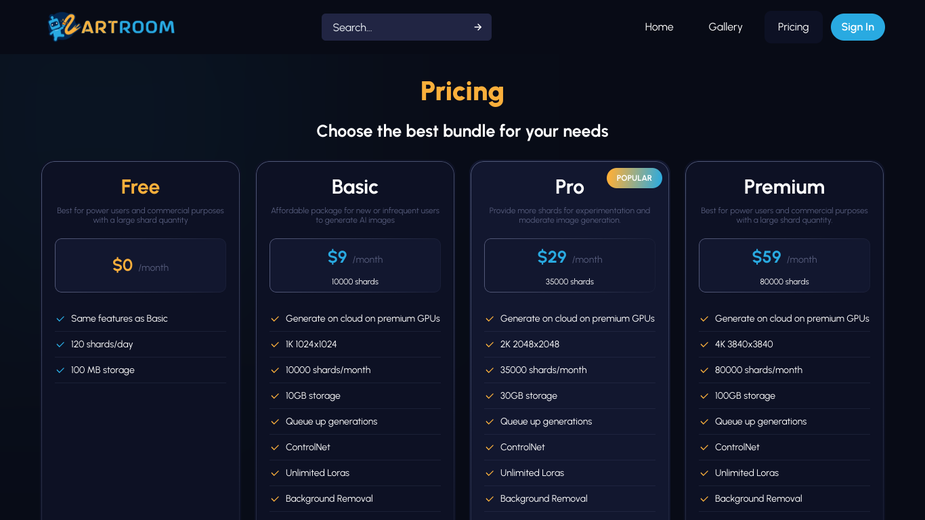The image size is (925, 520).
Task: Click checkmark next to 1K 1024x1024
Action: 275,344
